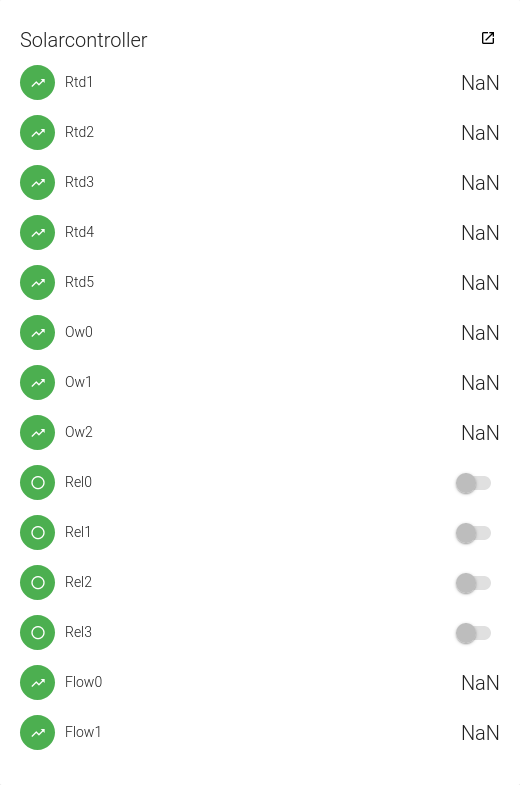Click the Rel2 relay circle icon
The image size is (520, 785).
pos(38,583)
